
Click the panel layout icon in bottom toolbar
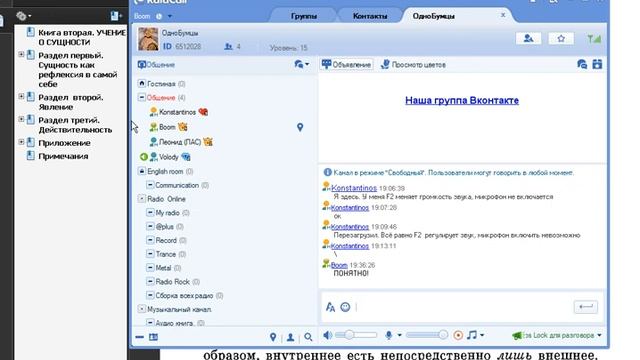(153, 337)
